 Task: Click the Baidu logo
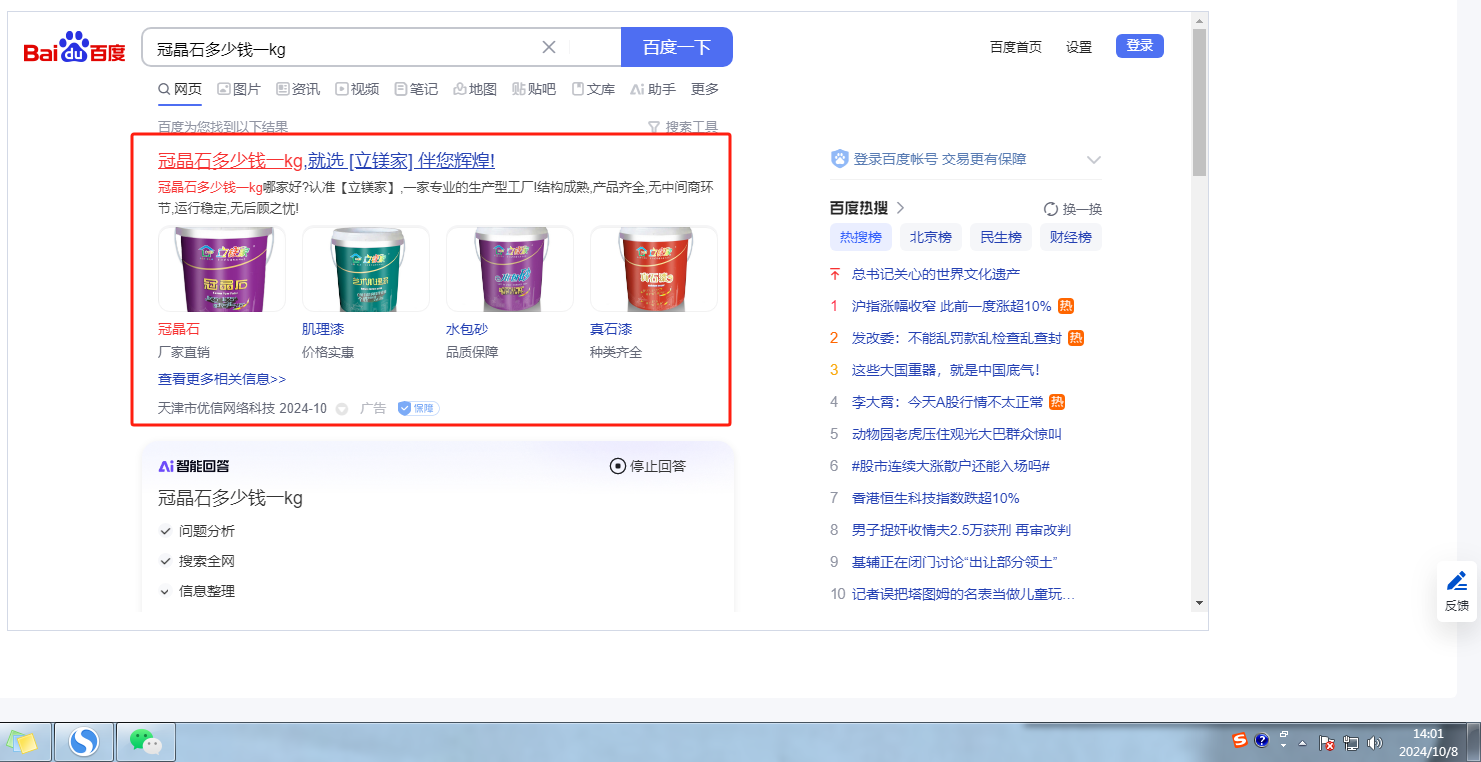(x=75, y=48)
